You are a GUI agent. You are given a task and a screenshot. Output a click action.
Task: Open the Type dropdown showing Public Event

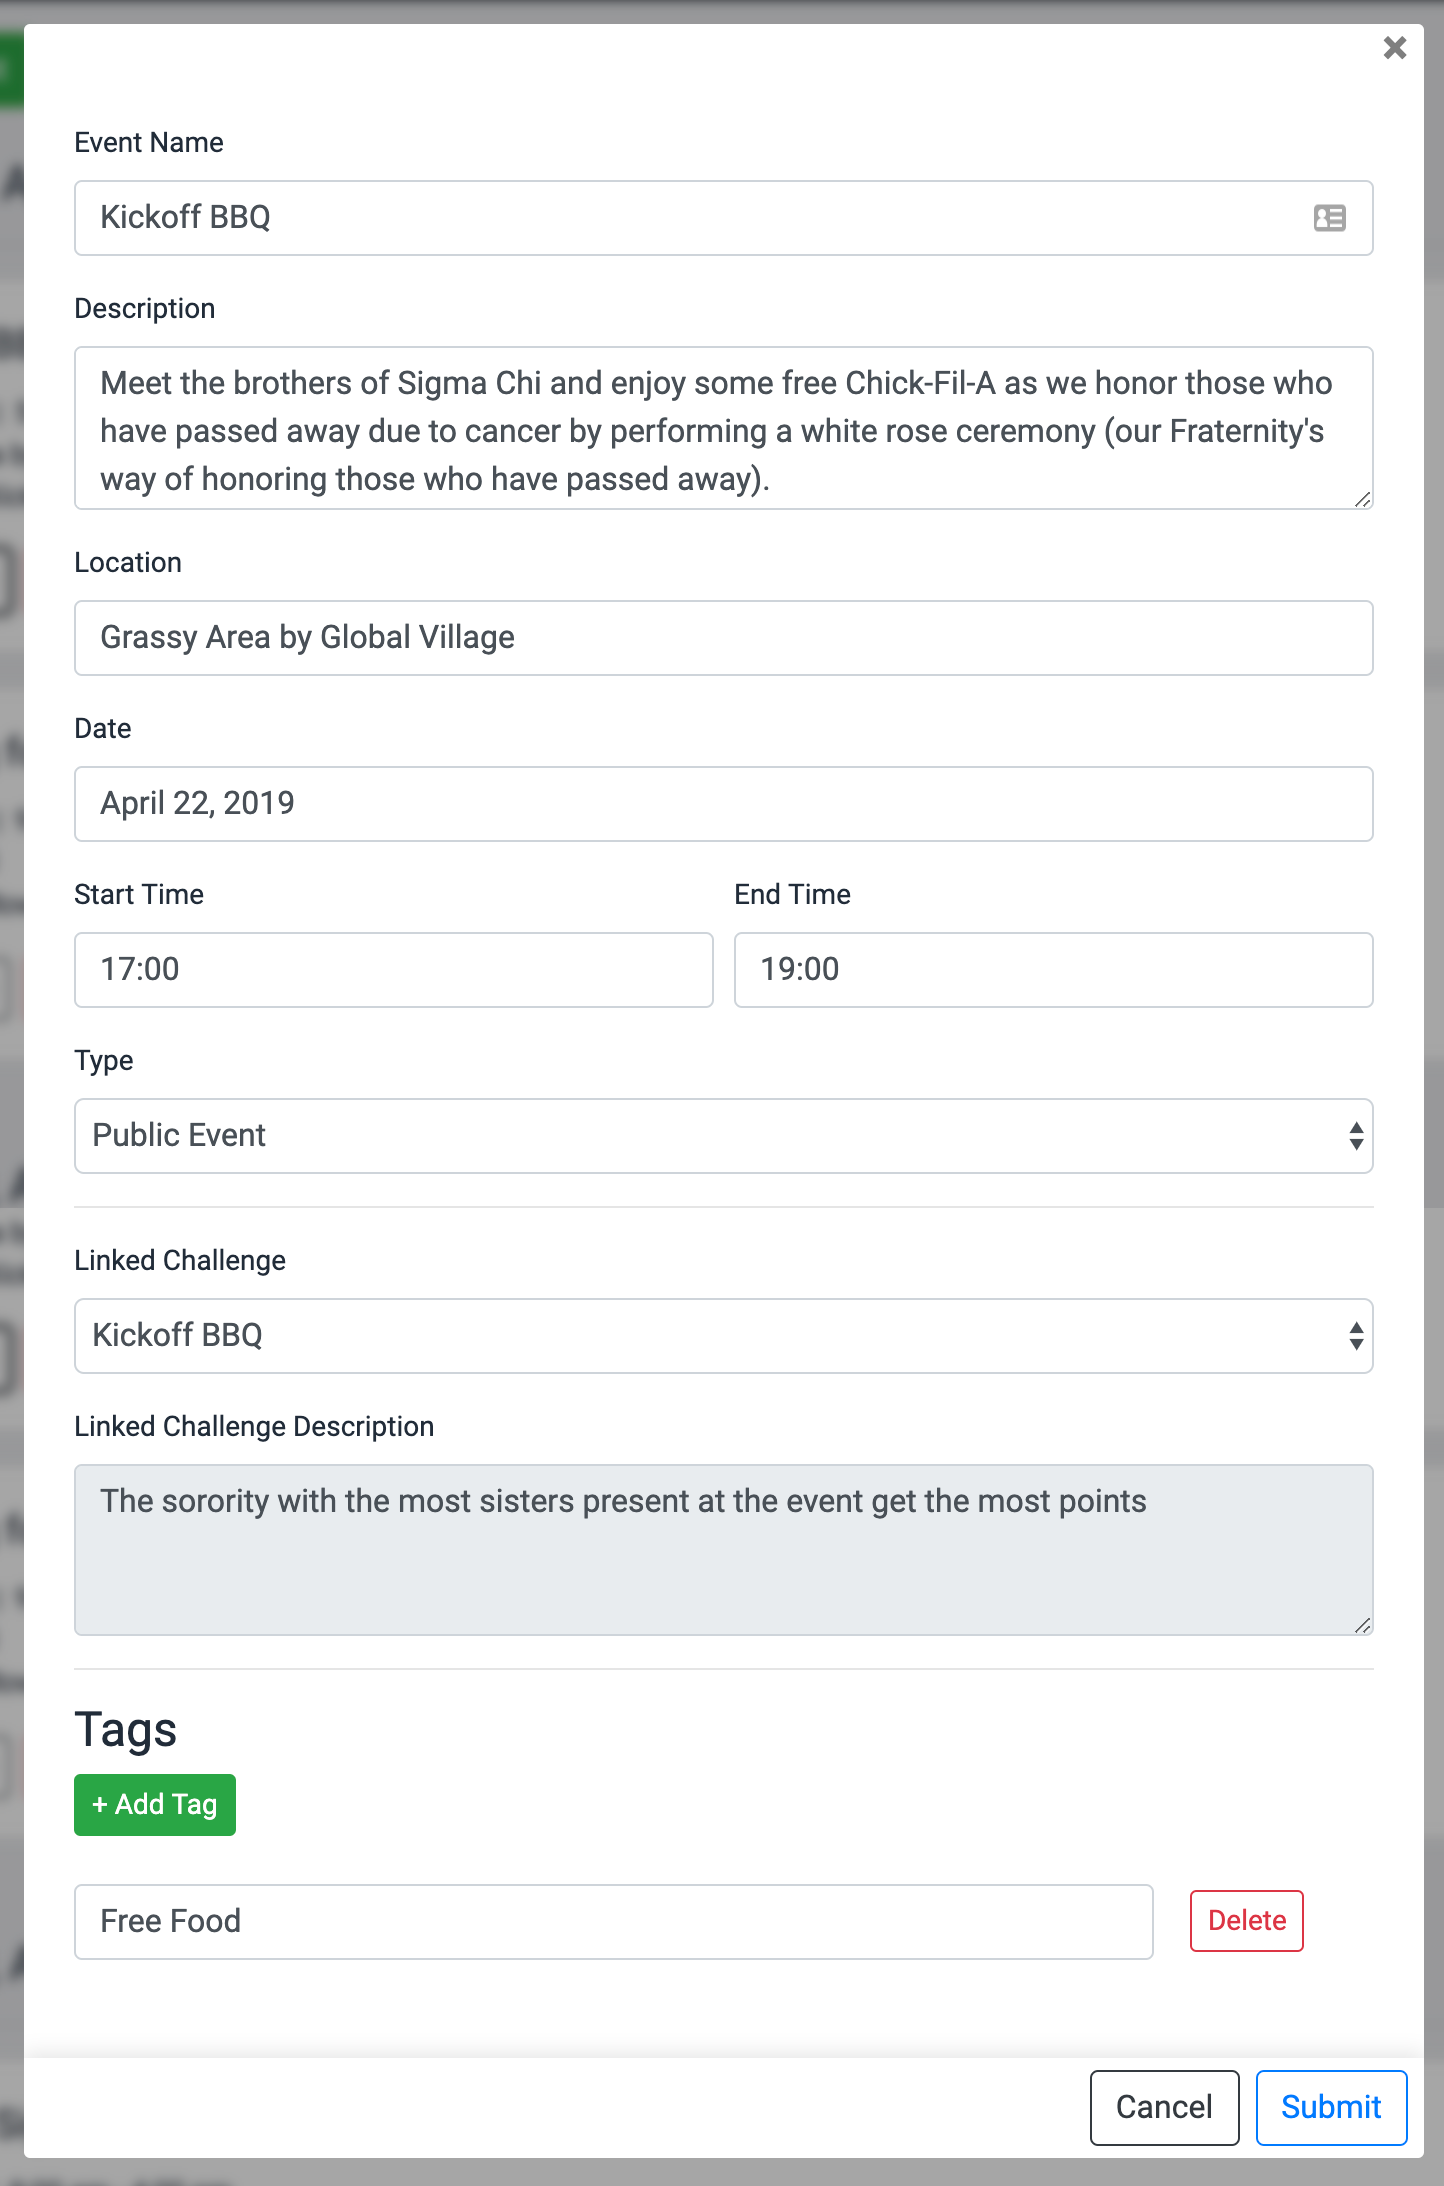700,1135
